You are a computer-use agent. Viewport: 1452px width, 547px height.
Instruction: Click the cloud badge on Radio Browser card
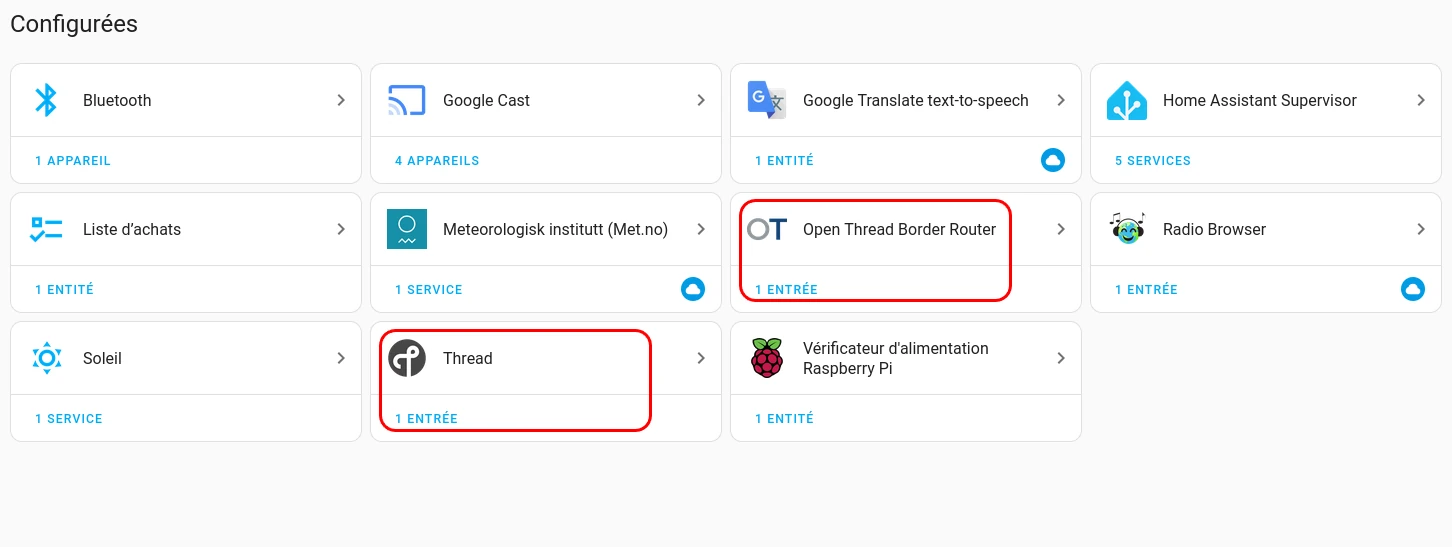tap(1413, 289)
